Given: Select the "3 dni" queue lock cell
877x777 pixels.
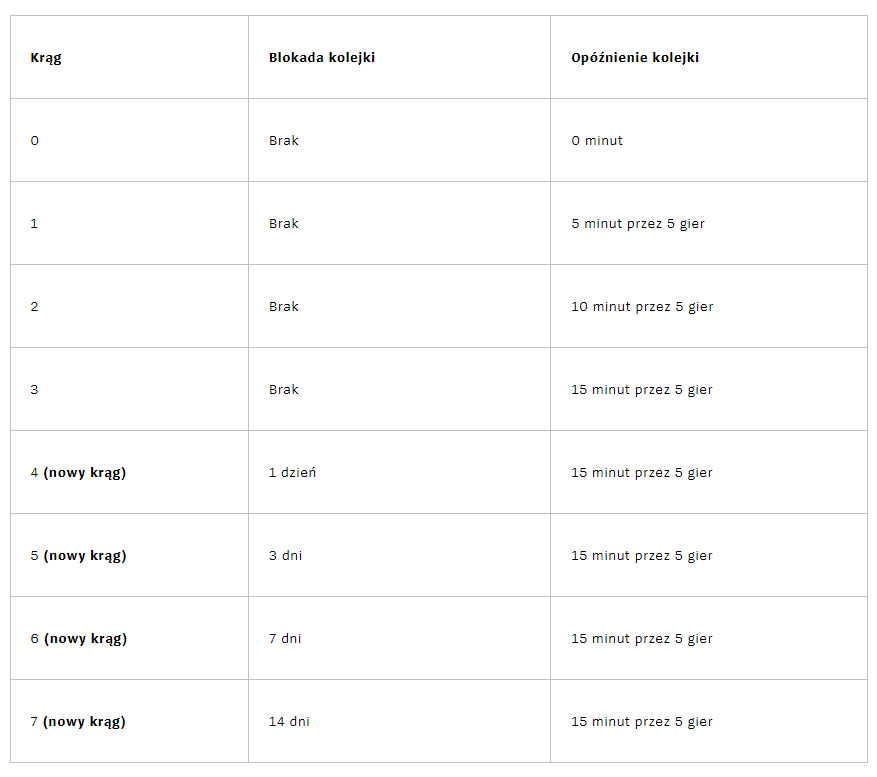Looking at the screenshot, I should [285, 556].
